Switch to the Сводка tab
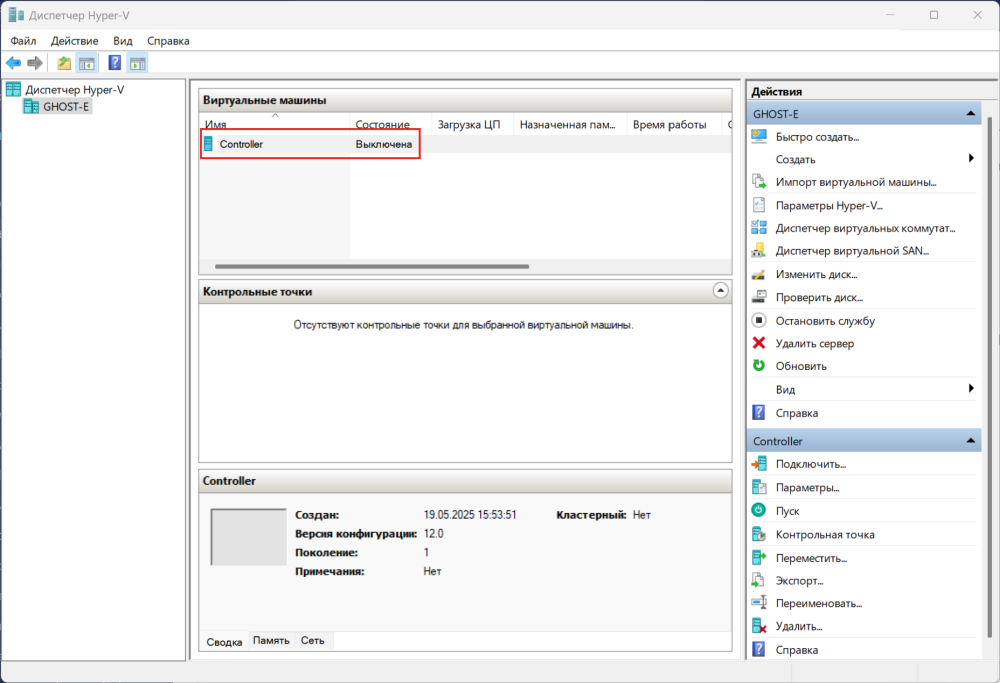The width and height of the screenshot is (1000, 683). [x=224, y=642]
